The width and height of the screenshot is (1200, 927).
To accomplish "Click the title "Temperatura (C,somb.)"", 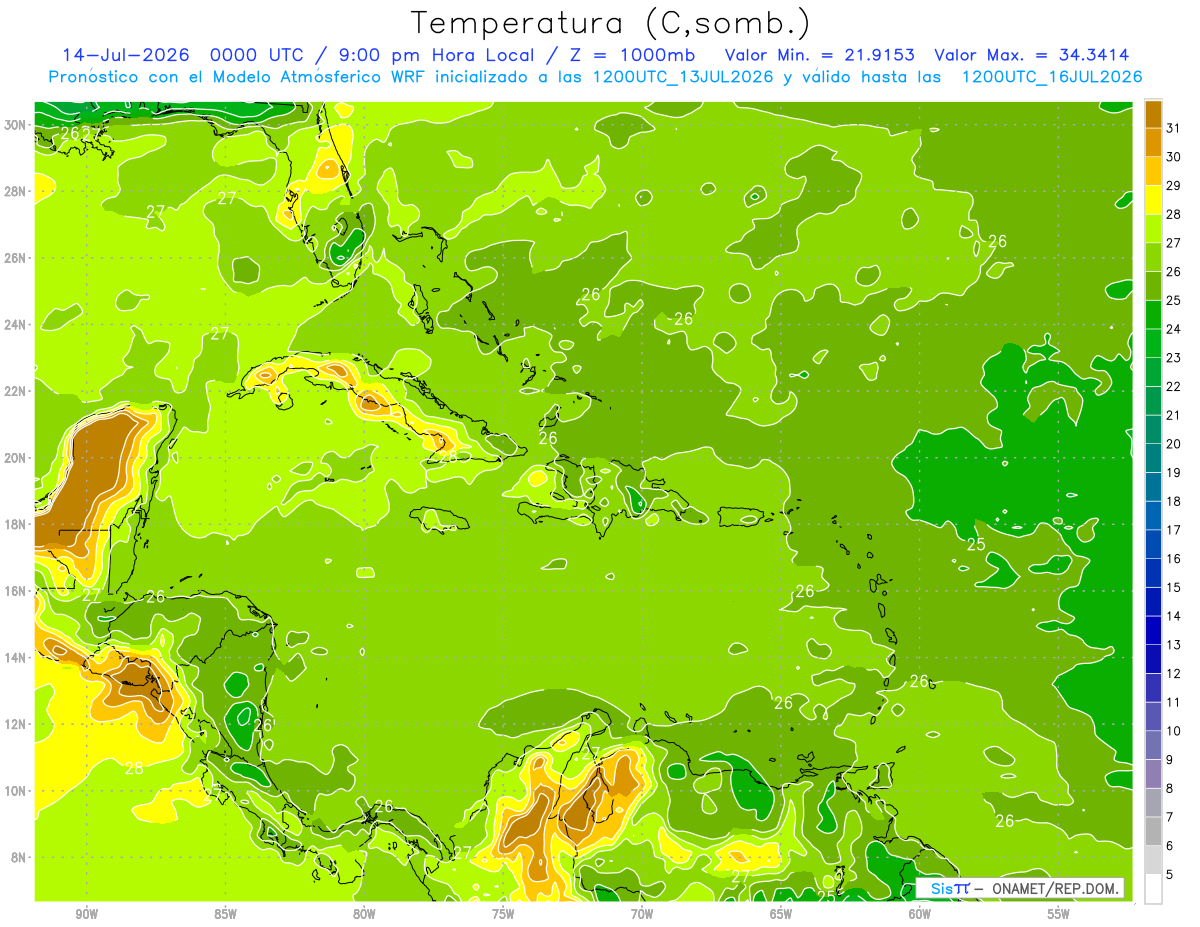I will [x=610, y=23].
